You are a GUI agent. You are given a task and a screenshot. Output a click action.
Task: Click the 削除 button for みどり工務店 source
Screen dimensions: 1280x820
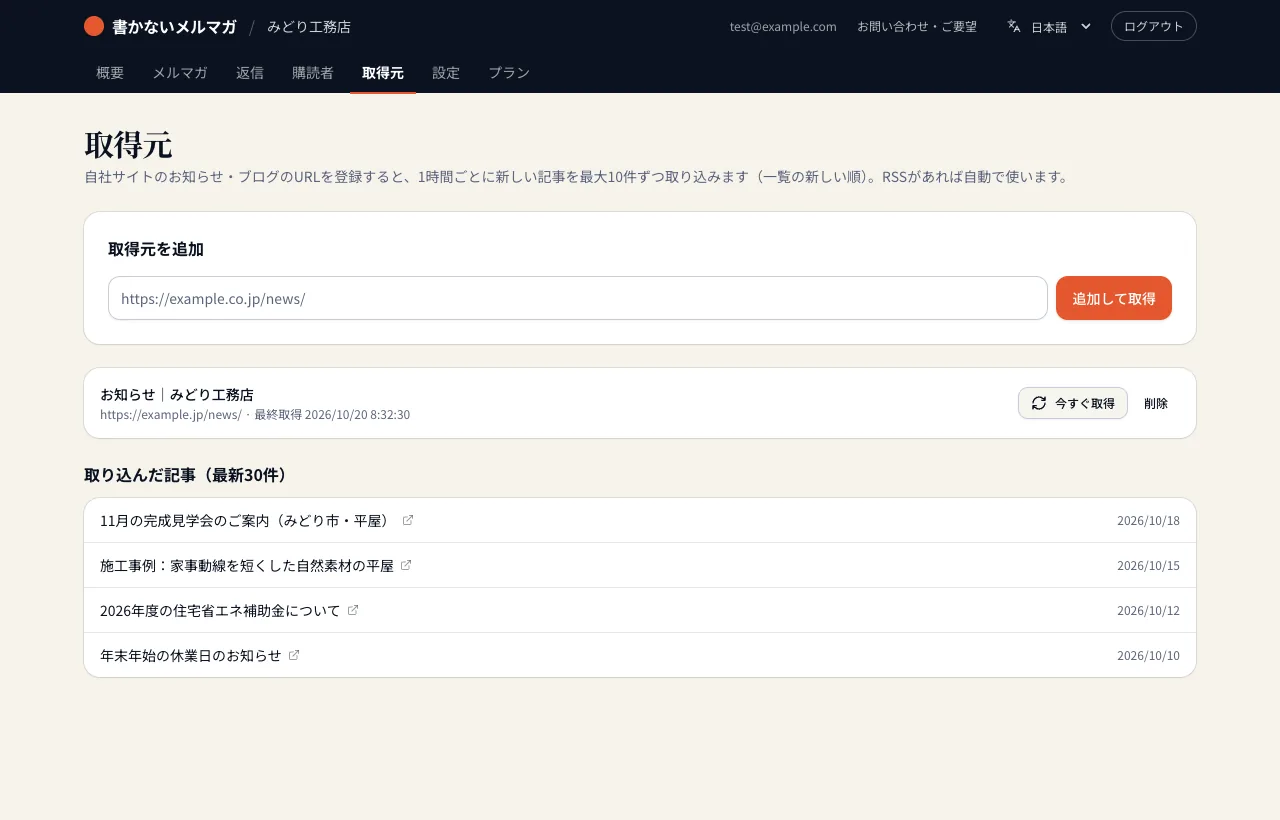[x=1156, y=403]
